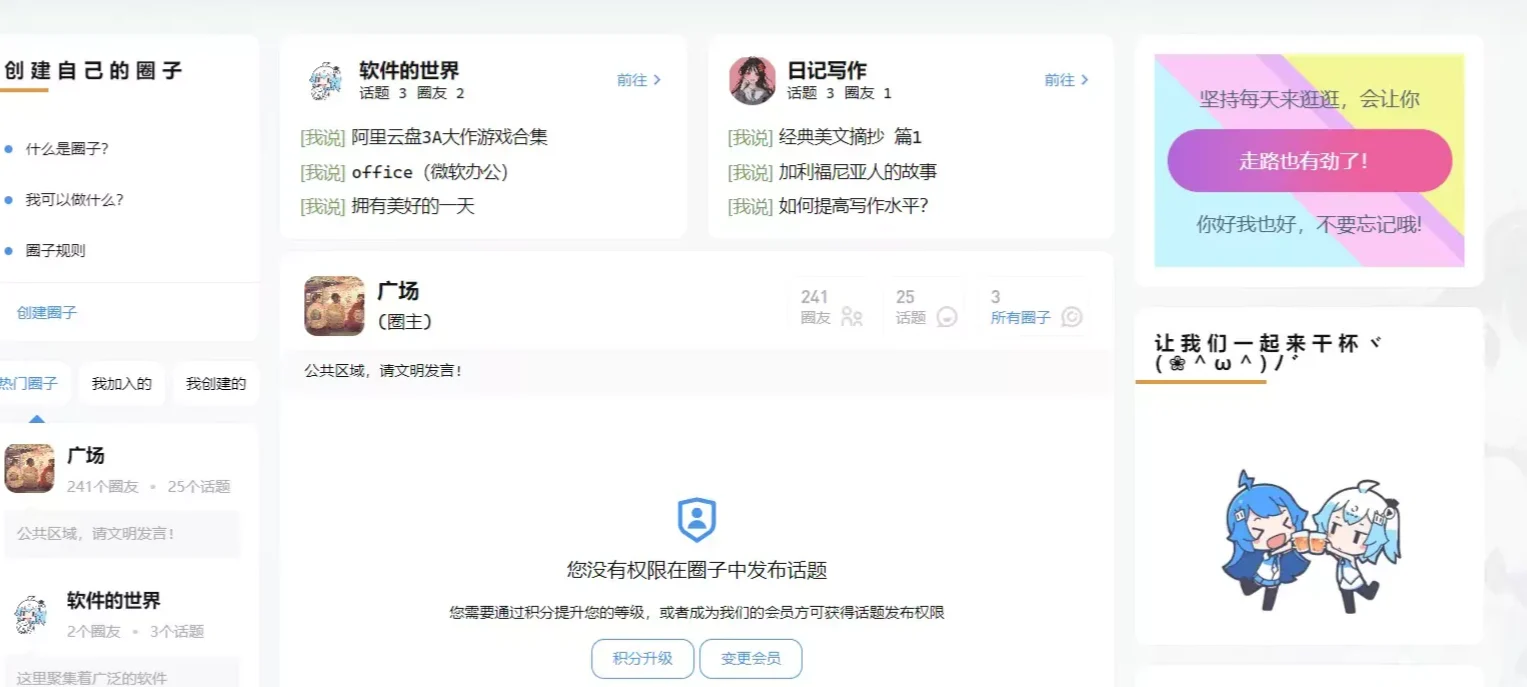
Task: Click the 软件的世界 circle avatar icon
Action: pos(325,81)
